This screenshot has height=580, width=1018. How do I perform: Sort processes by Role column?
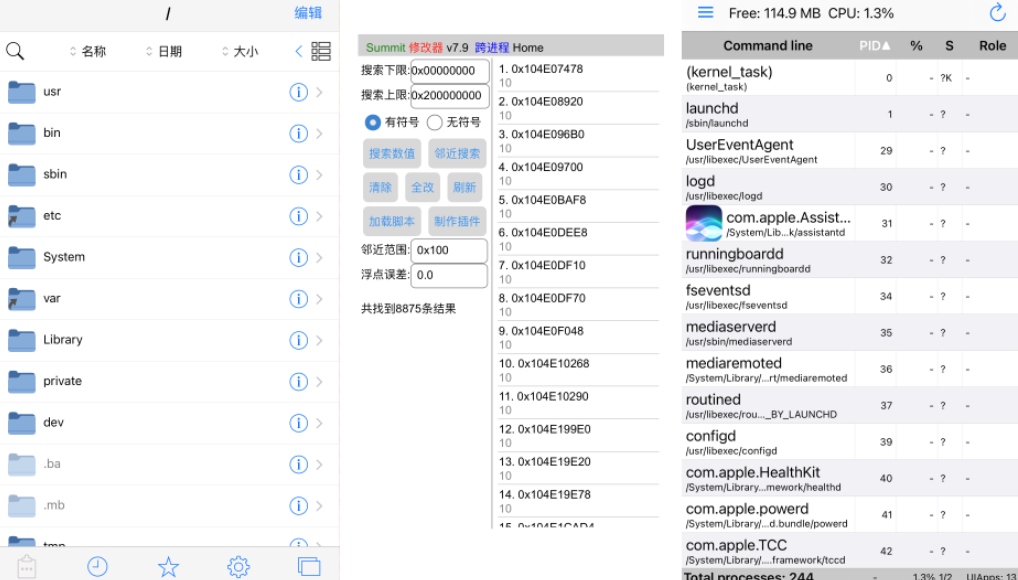coord(992,45)
